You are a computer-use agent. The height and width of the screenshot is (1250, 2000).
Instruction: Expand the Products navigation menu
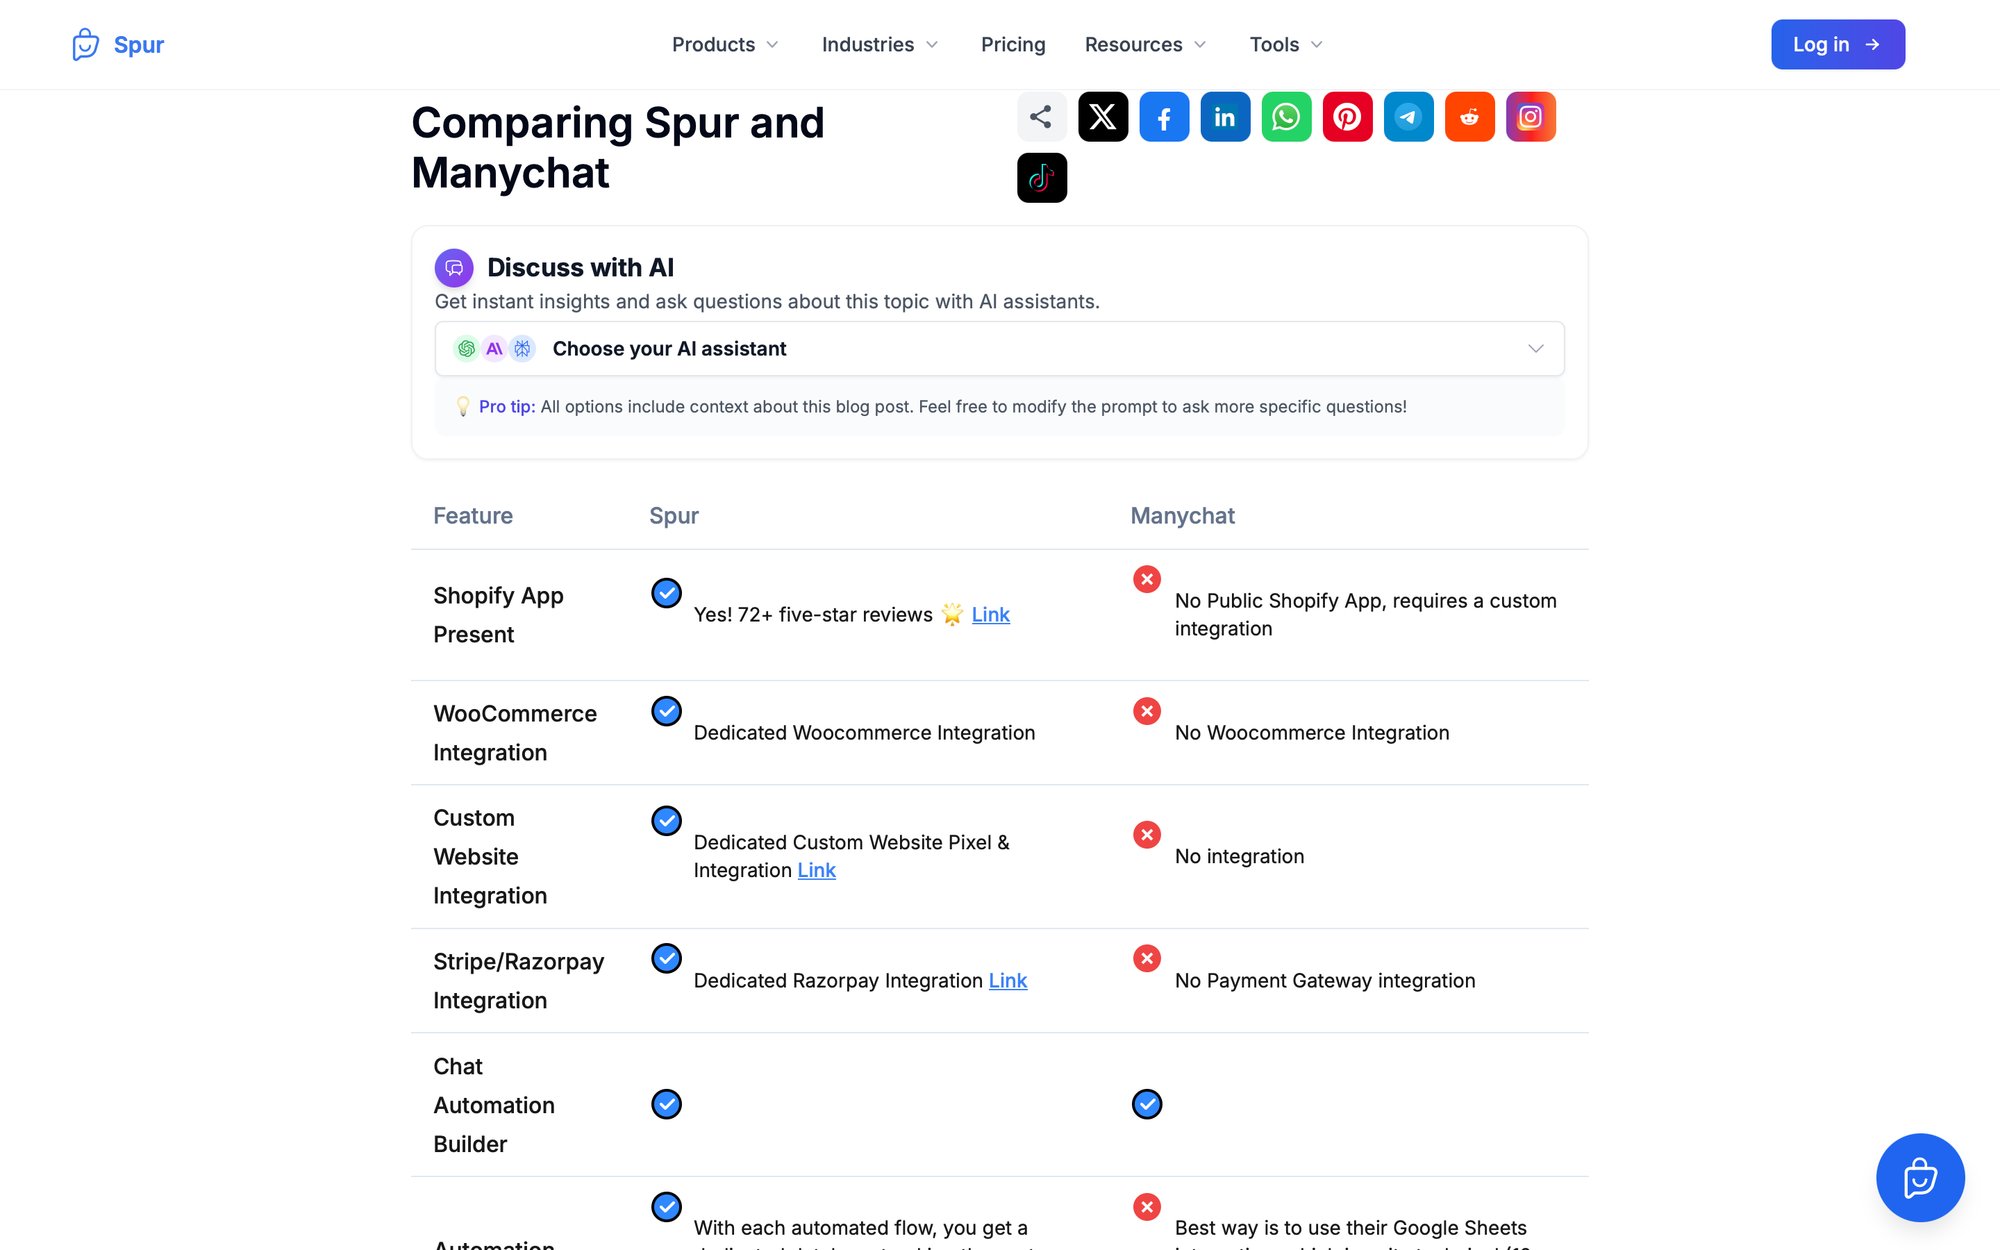(724, 44)
